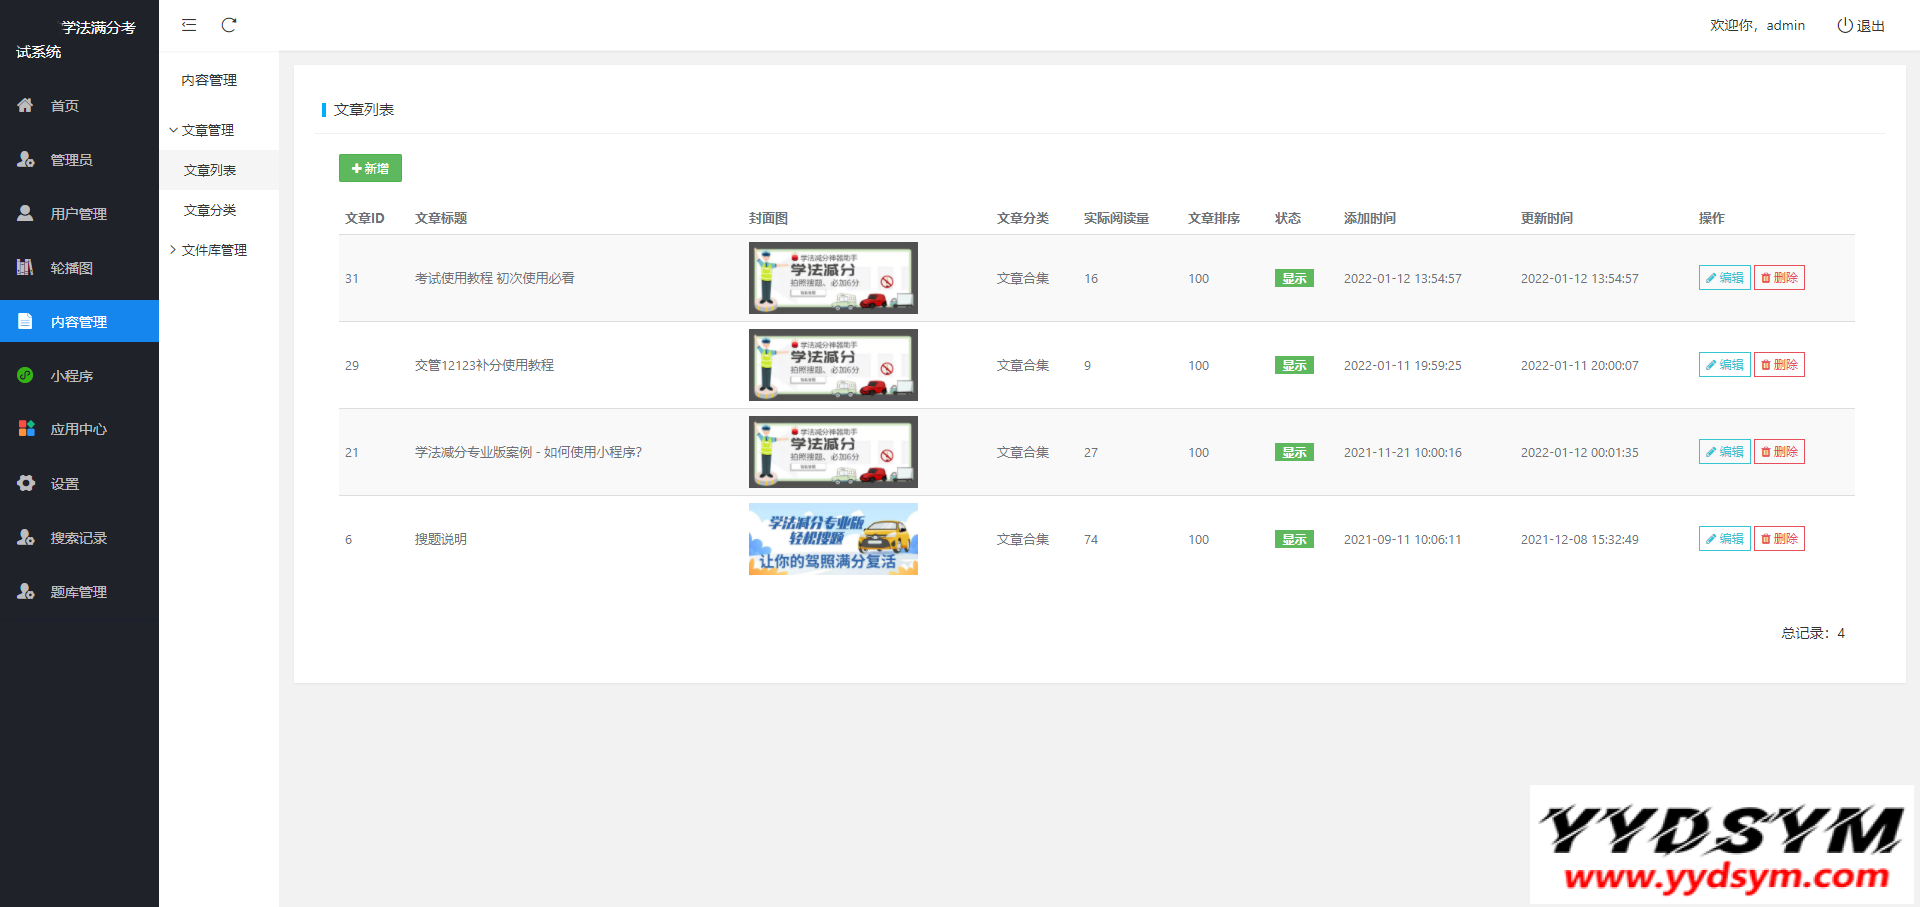Select 题库管理 in left sidebar
This screenshot has width=1920, height=907.
(x=78, y=592)
